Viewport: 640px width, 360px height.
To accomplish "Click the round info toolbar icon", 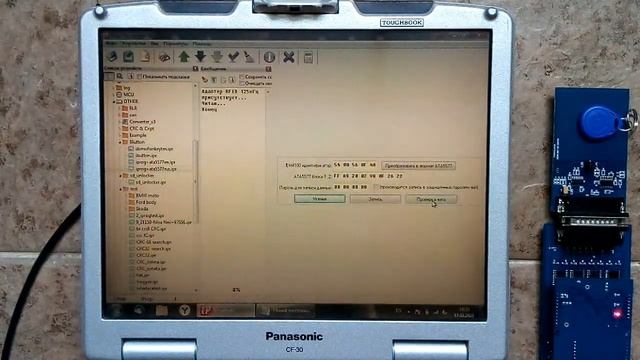I will point(269,57).
